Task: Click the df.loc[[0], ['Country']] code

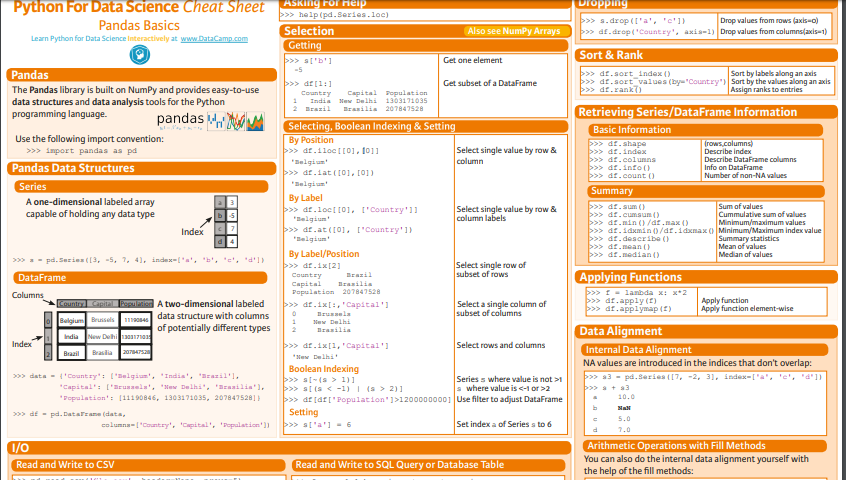Action: pyautogui.click(x=351, y=210)
